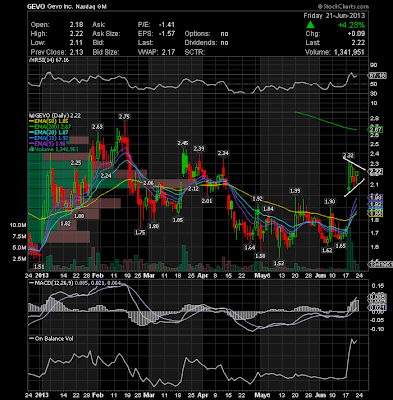Screen dimensions: 393x400
Task: Click the green up-arrow price change icon
Action: click(310, 24)
